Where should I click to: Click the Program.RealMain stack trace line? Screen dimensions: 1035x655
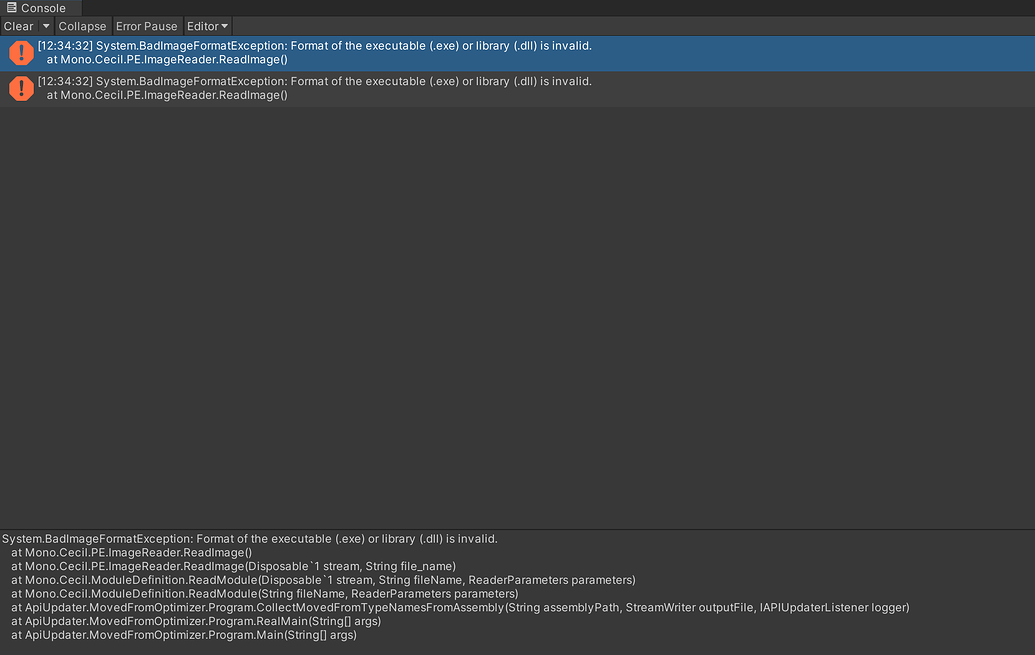click(x=196, y=621)
